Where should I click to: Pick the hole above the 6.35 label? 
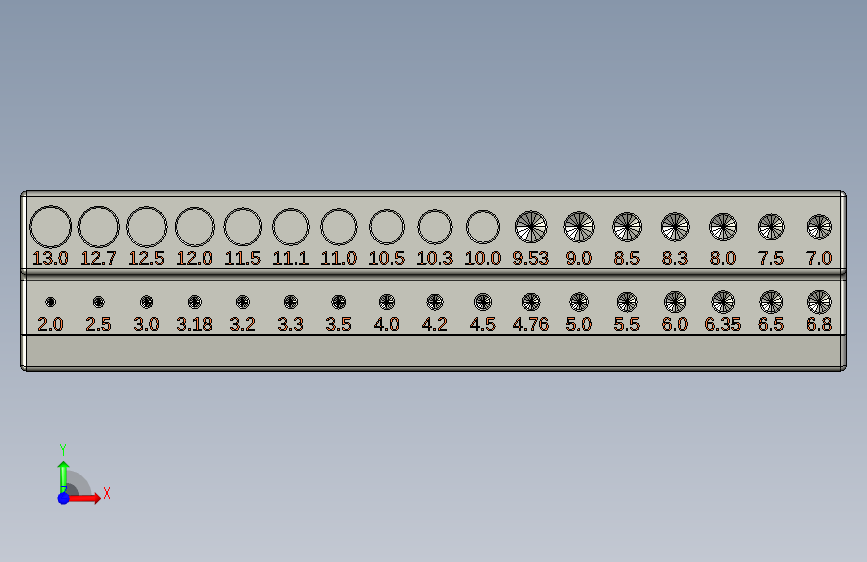pos(723,302)
